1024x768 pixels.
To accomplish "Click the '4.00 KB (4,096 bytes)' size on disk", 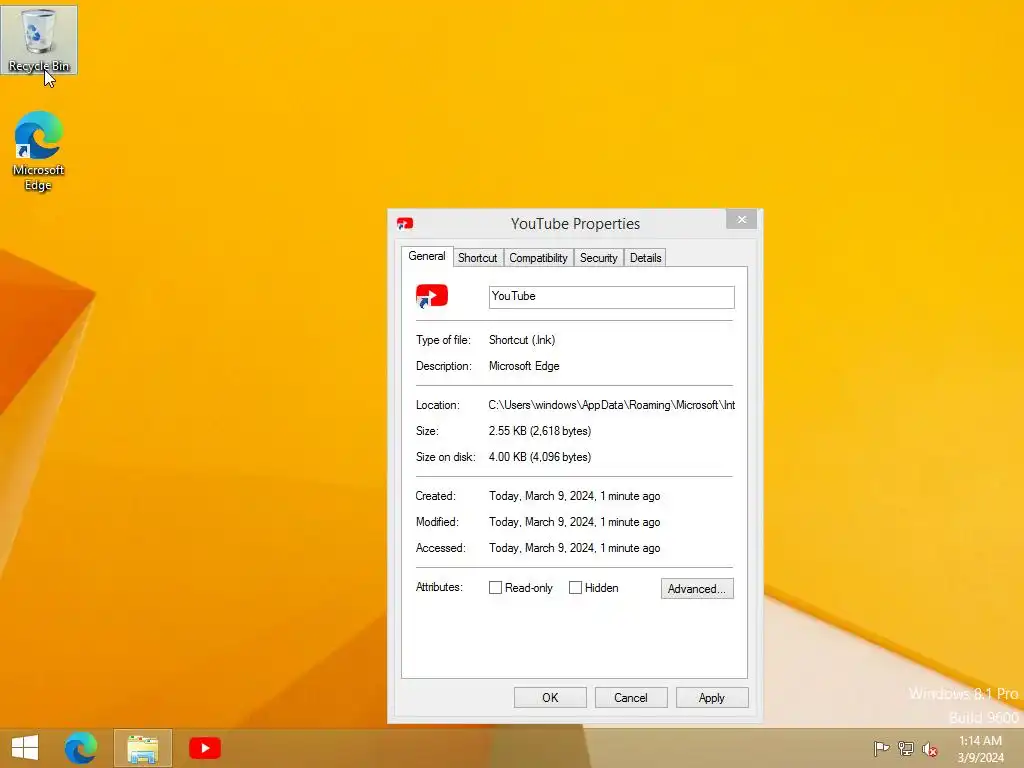I will coord(539,457).
